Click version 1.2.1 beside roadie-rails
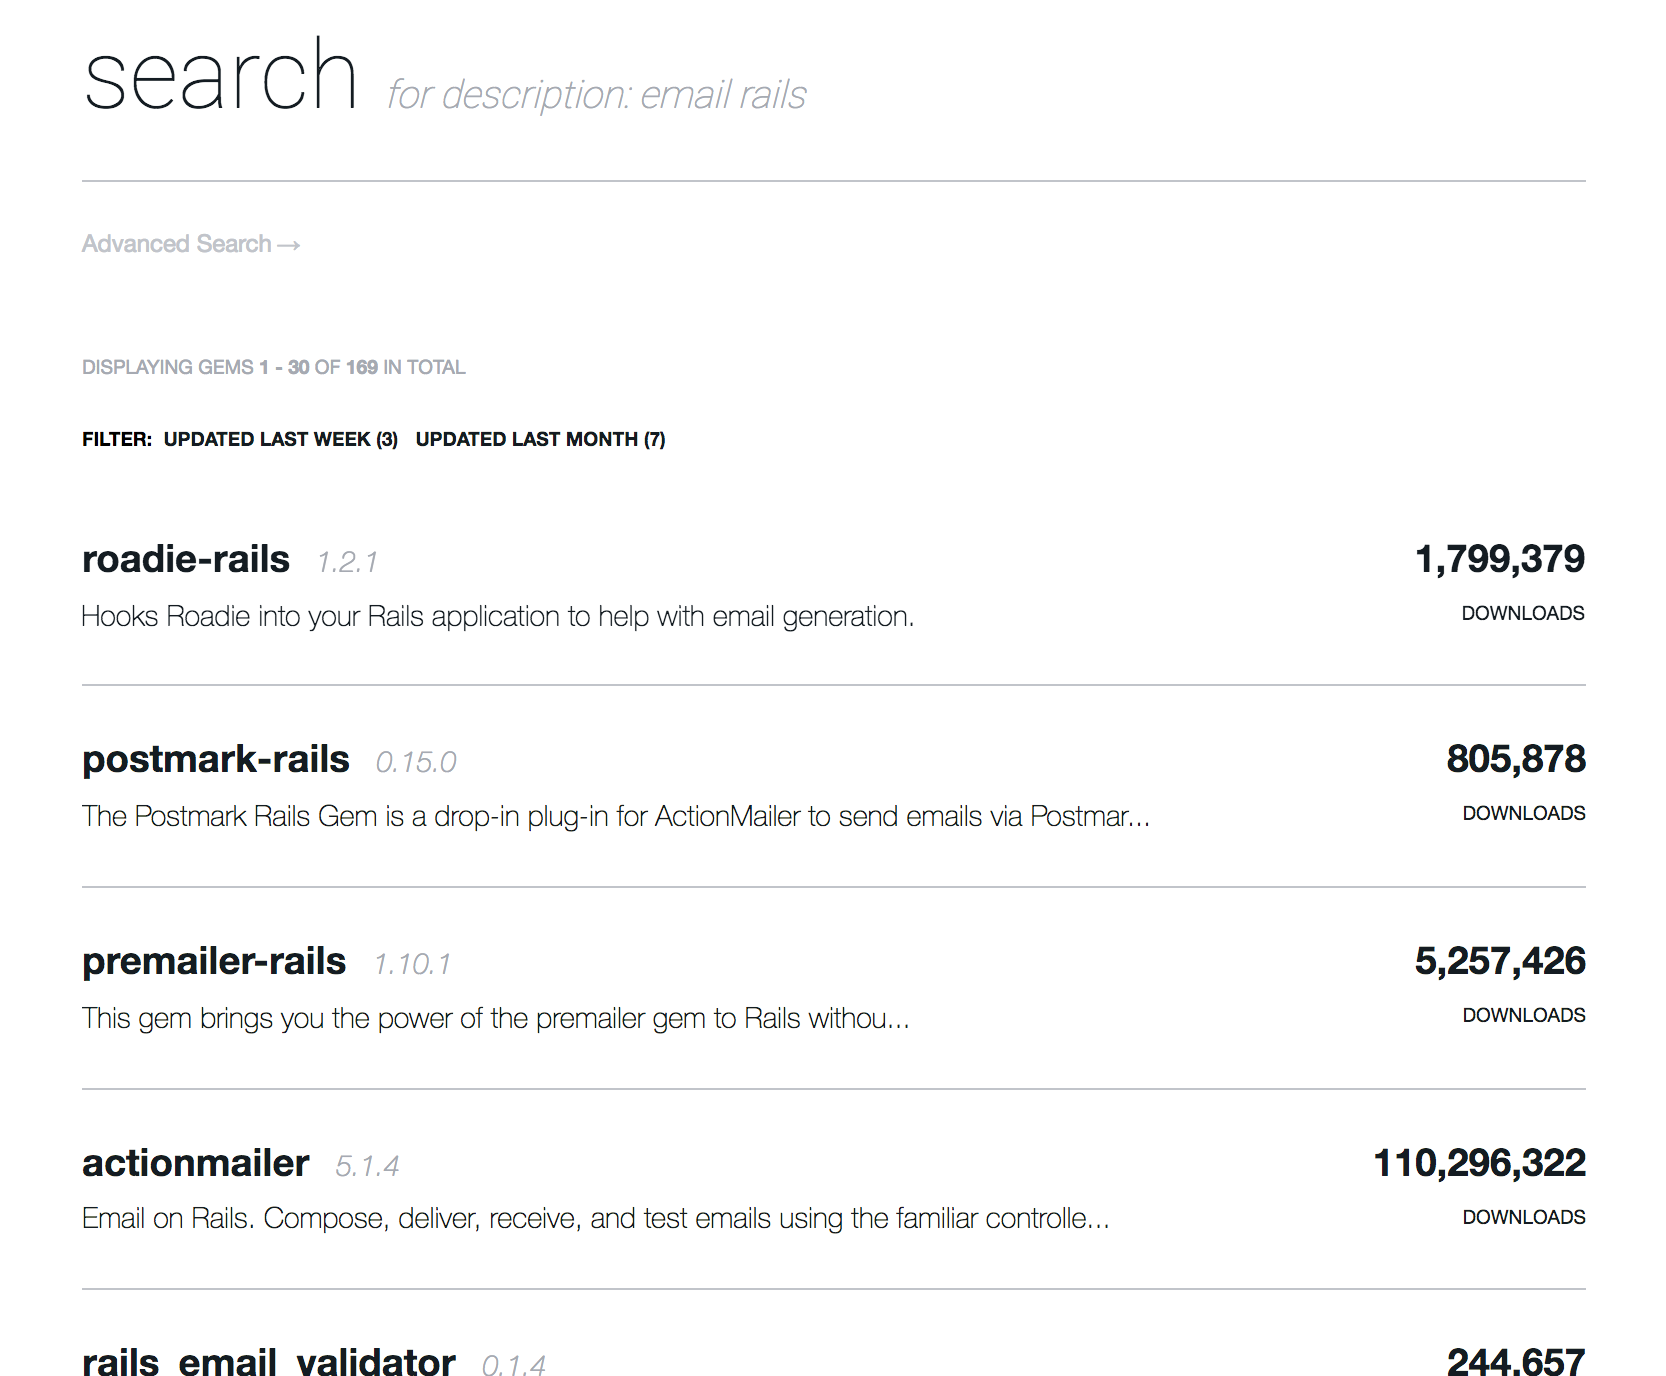The width and height of the screenshot is (1666, 1376). (347, 562)
